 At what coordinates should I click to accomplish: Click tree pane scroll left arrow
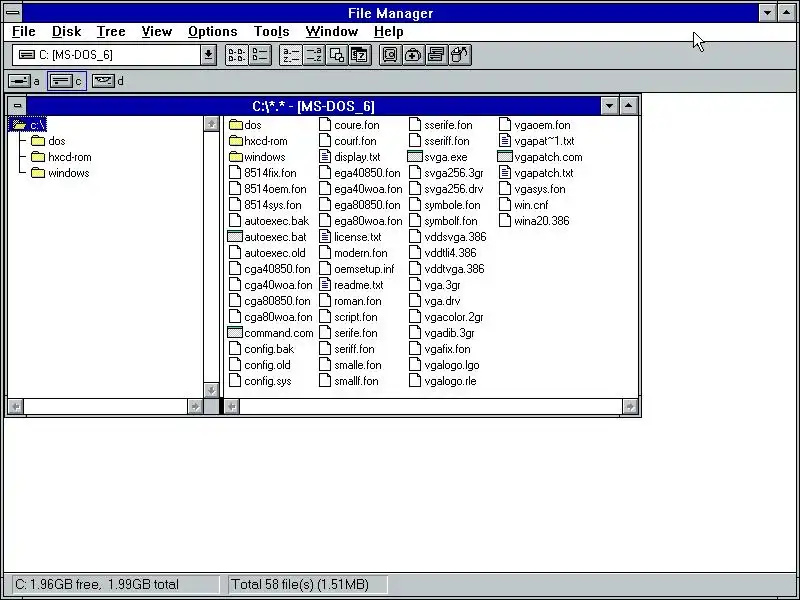[x=16, y=407]
